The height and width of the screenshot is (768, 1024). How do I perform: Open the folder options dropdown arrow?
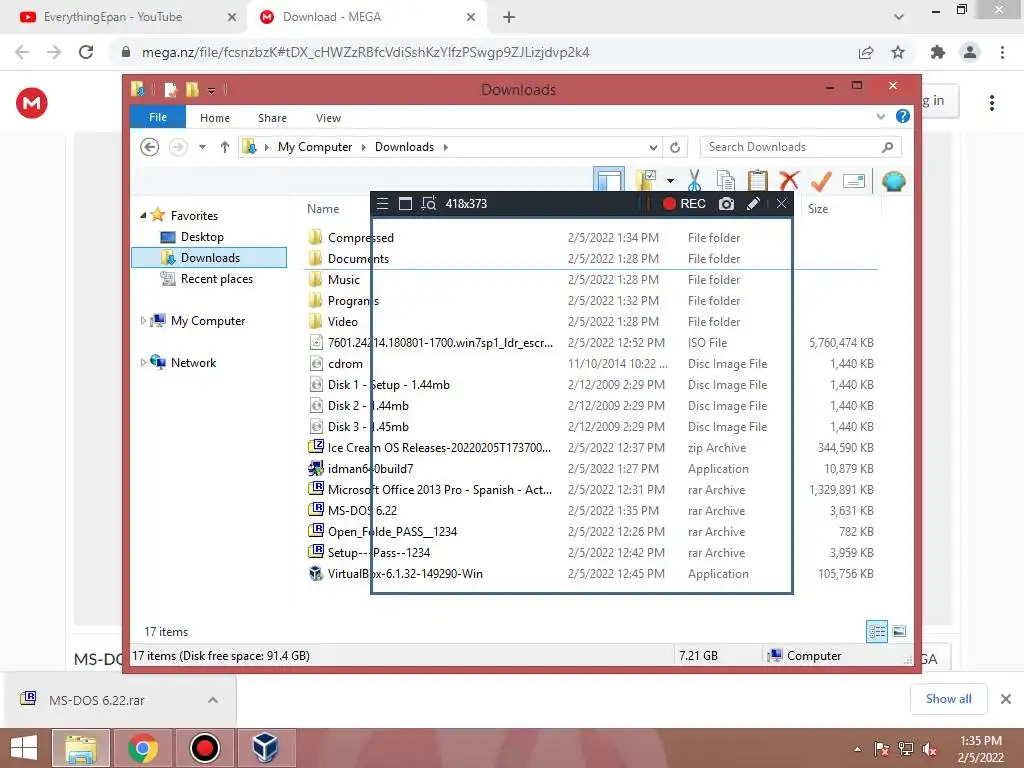[x=670, y=181]
